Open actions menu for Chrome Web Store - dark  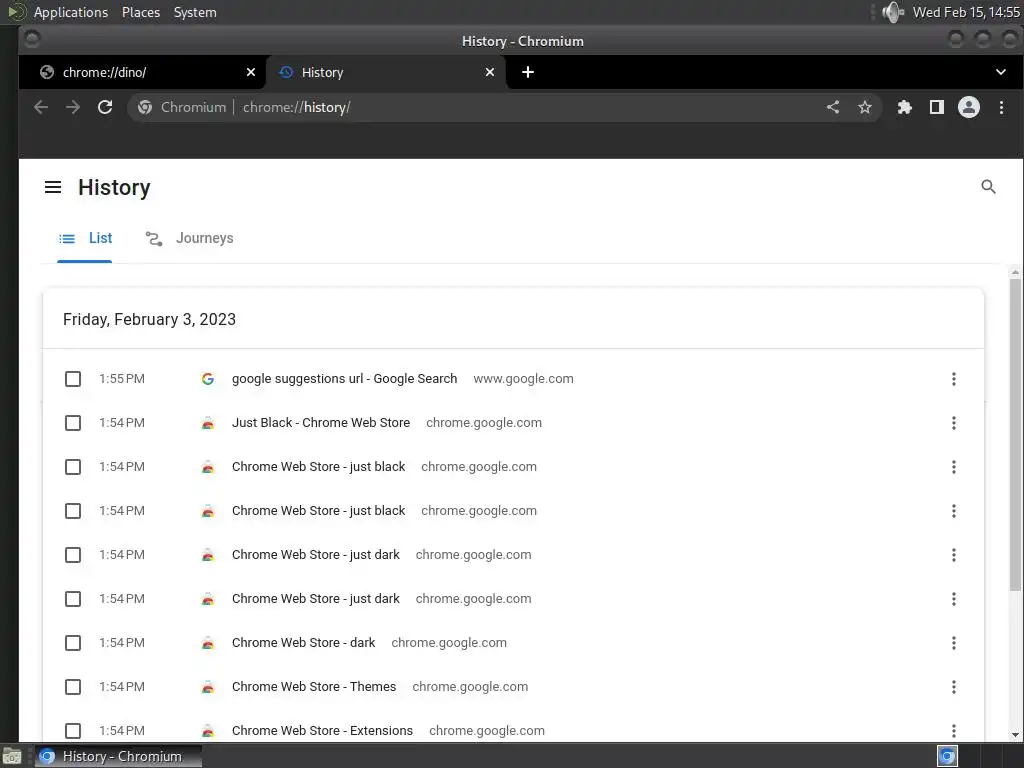[953, 643]
